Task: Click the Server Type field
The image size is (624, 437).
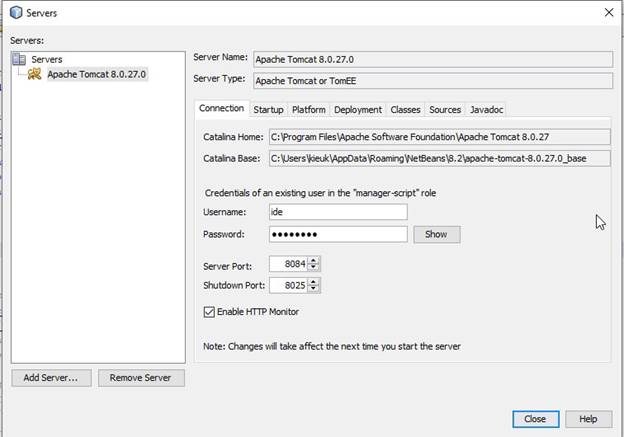Action: coord(433,81)
